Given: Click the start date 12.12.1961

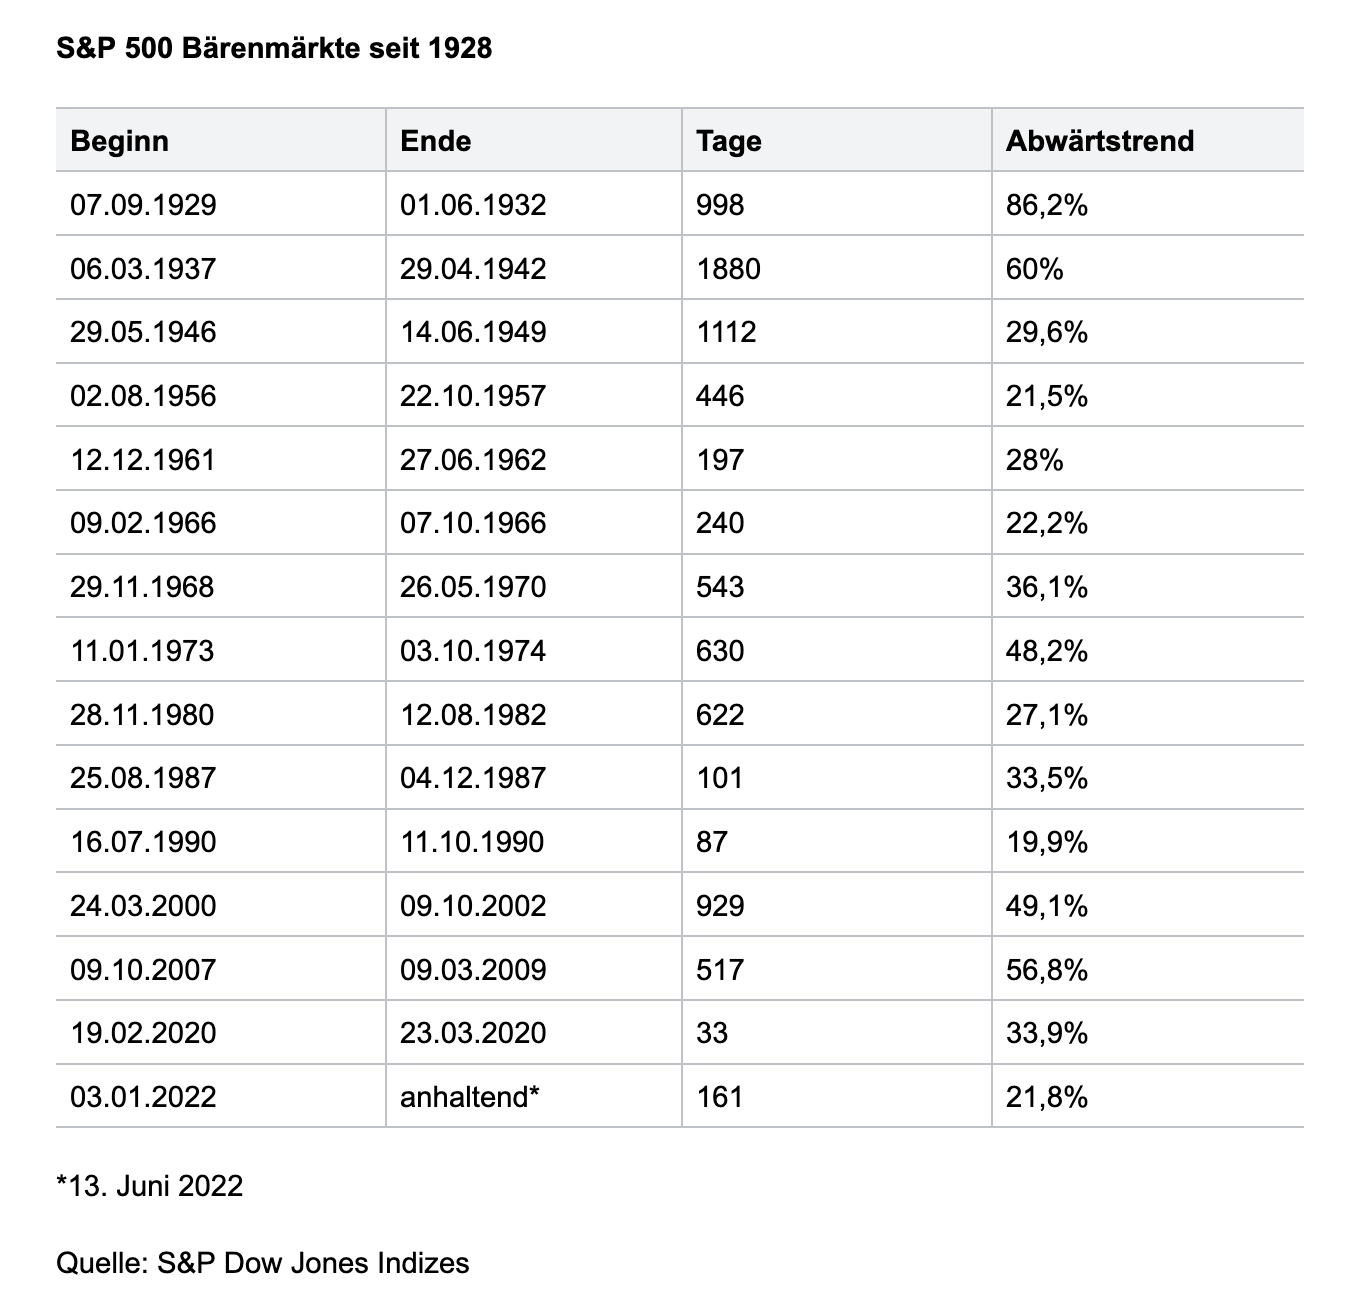Looking at the screenshot, I should click(x=142, y=459).
